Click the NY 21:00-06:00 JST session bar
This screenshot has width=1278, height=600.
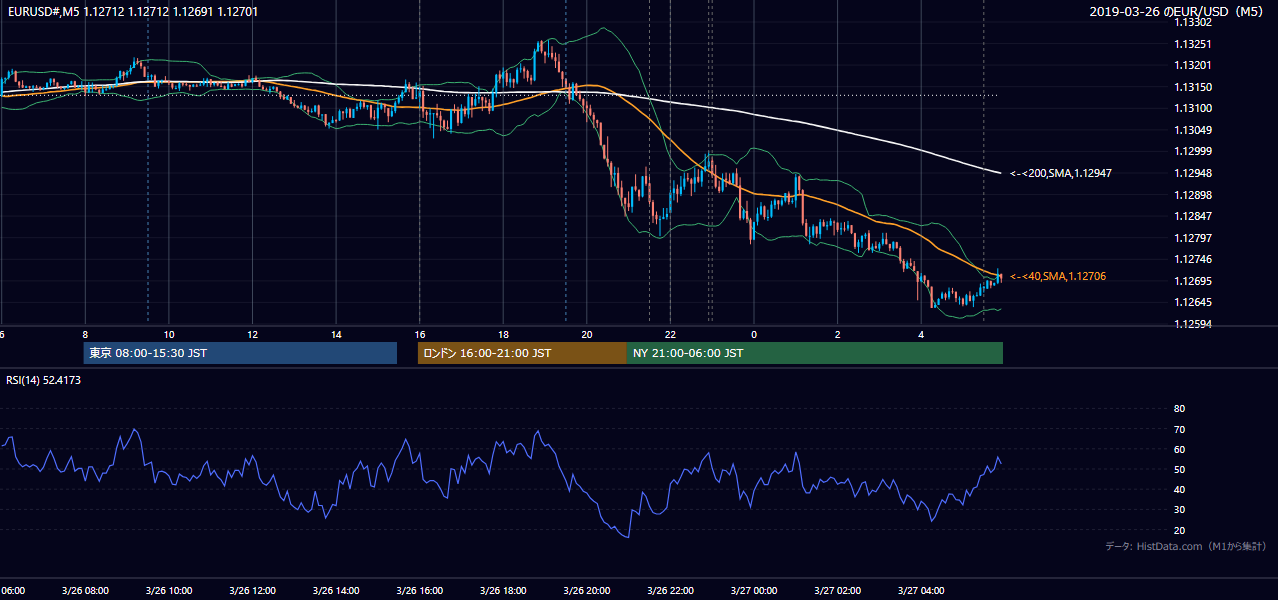point(815,353)
